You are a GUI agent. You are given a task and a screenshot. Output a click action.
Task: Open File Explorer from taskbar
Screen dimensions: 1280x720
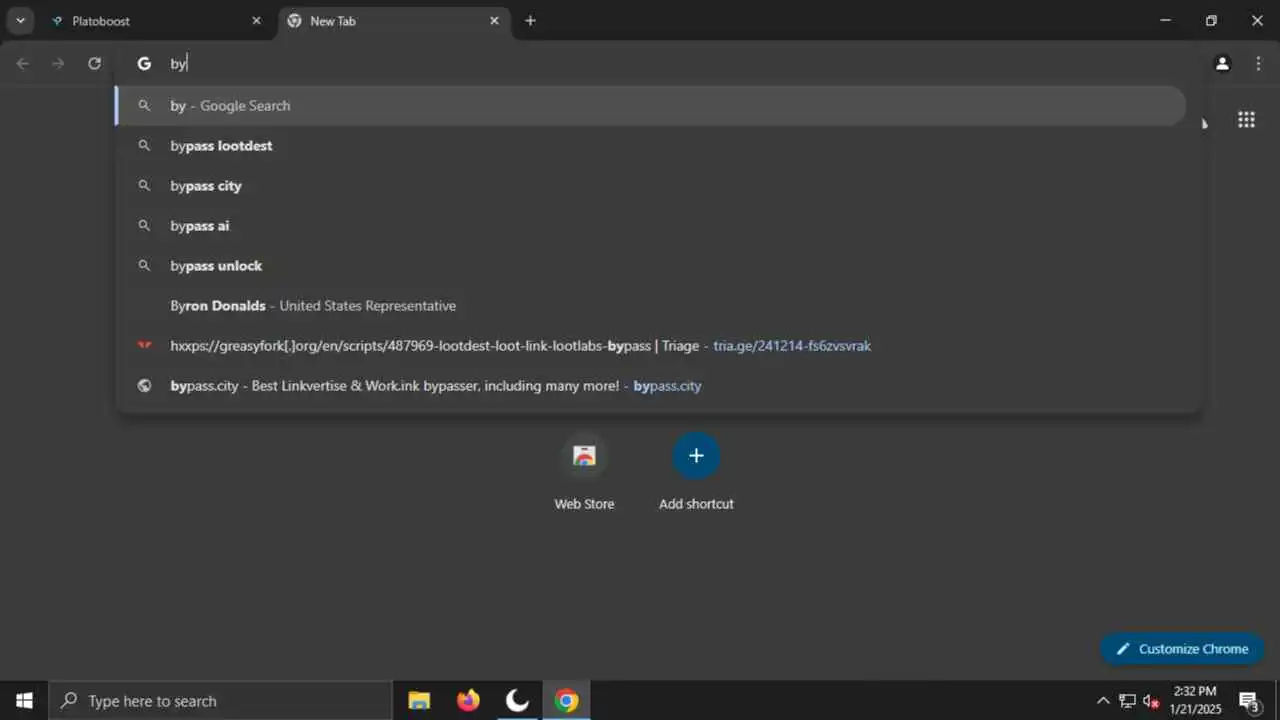pos(419,701)
